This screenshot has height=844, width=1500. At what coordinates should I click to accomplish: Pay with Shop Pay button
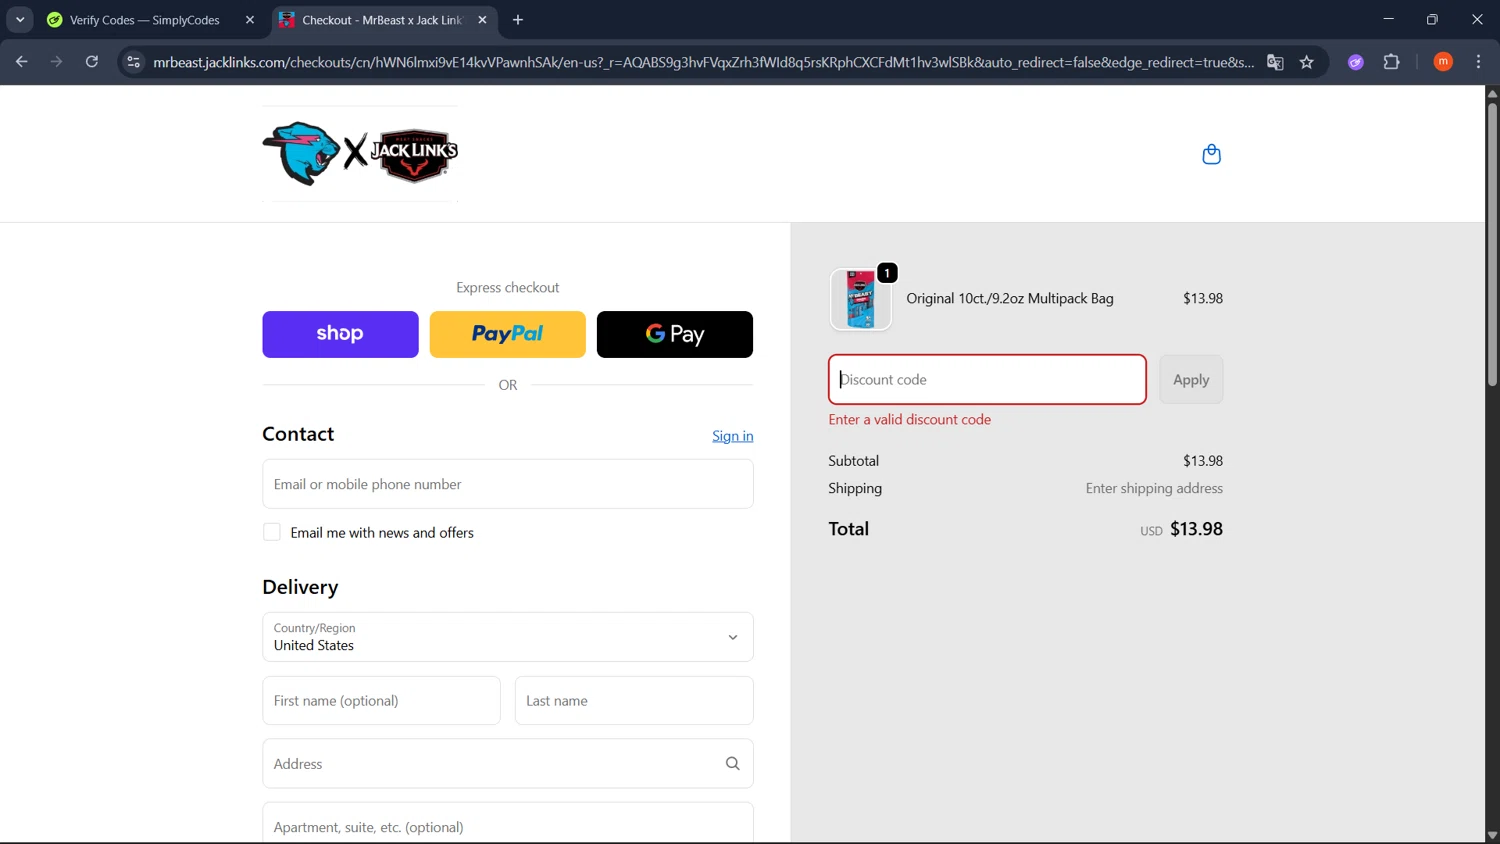(340, 334)
